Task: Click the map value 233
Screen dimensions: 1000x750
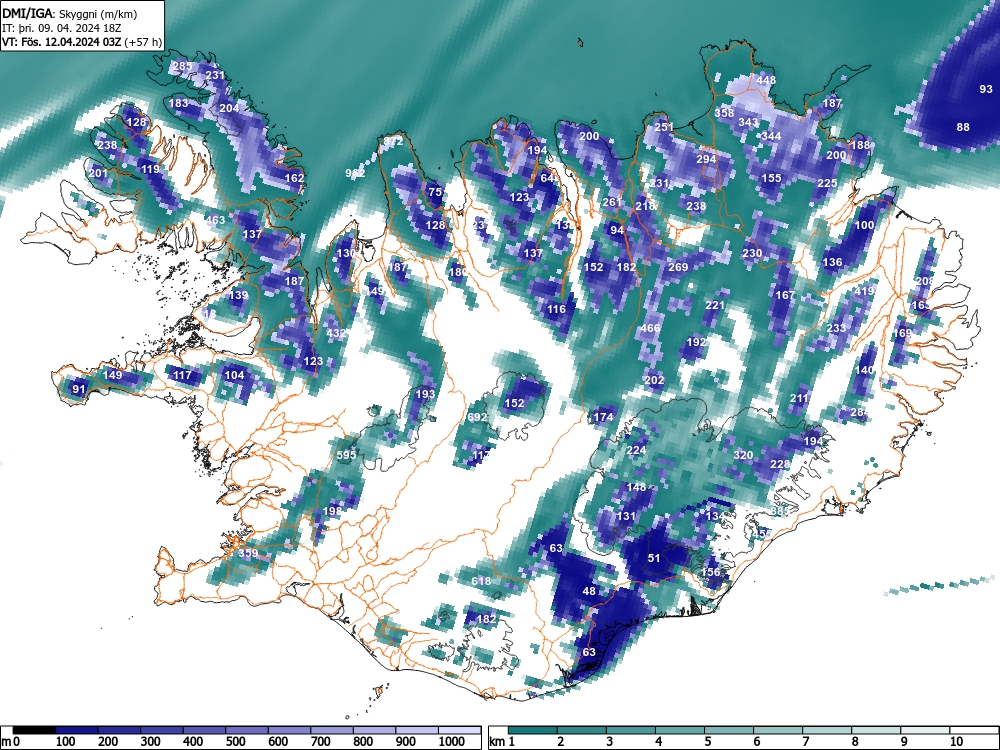Action: click(x=836, y=328)
